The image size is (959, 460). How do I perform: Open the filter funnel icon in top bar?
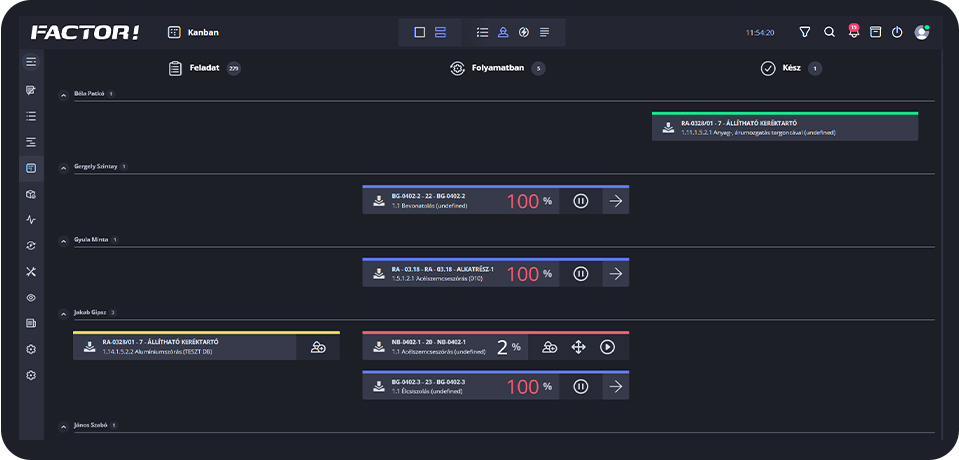805,32
